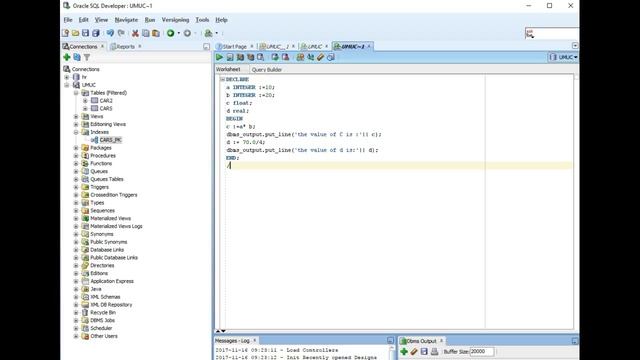Expand the CAR2 table node
The width and height of the screenshot is (640, 360).
coord(85,101)
